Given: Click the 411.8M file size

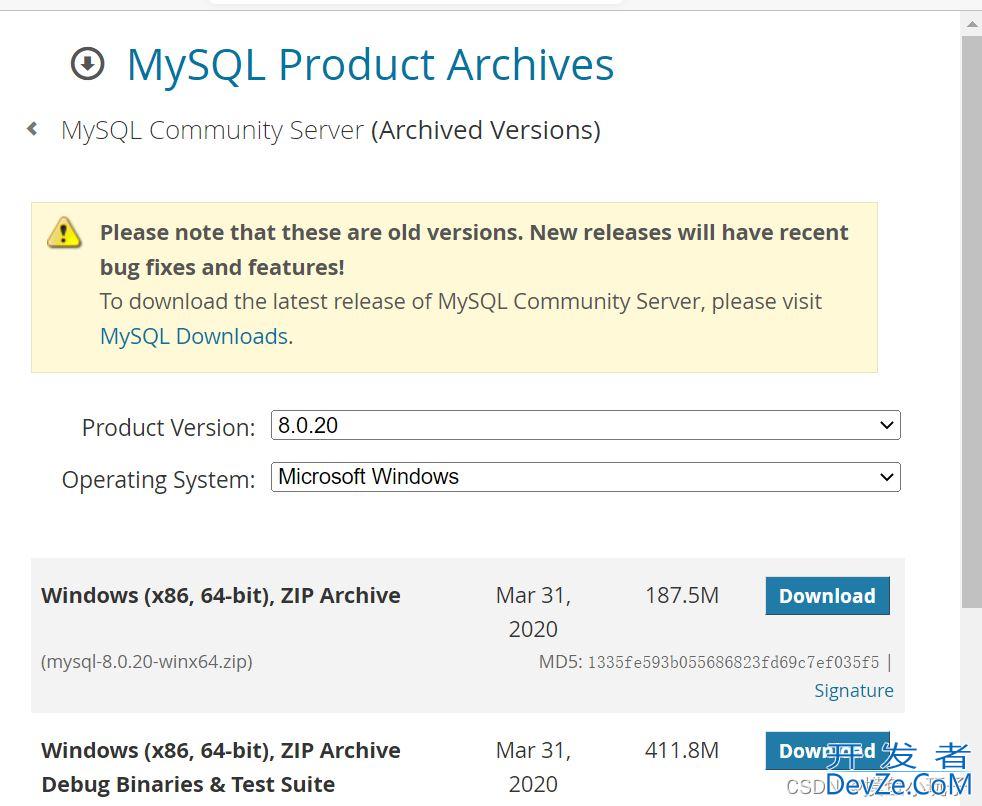Looking at the screenshot, I should [682, 750].
